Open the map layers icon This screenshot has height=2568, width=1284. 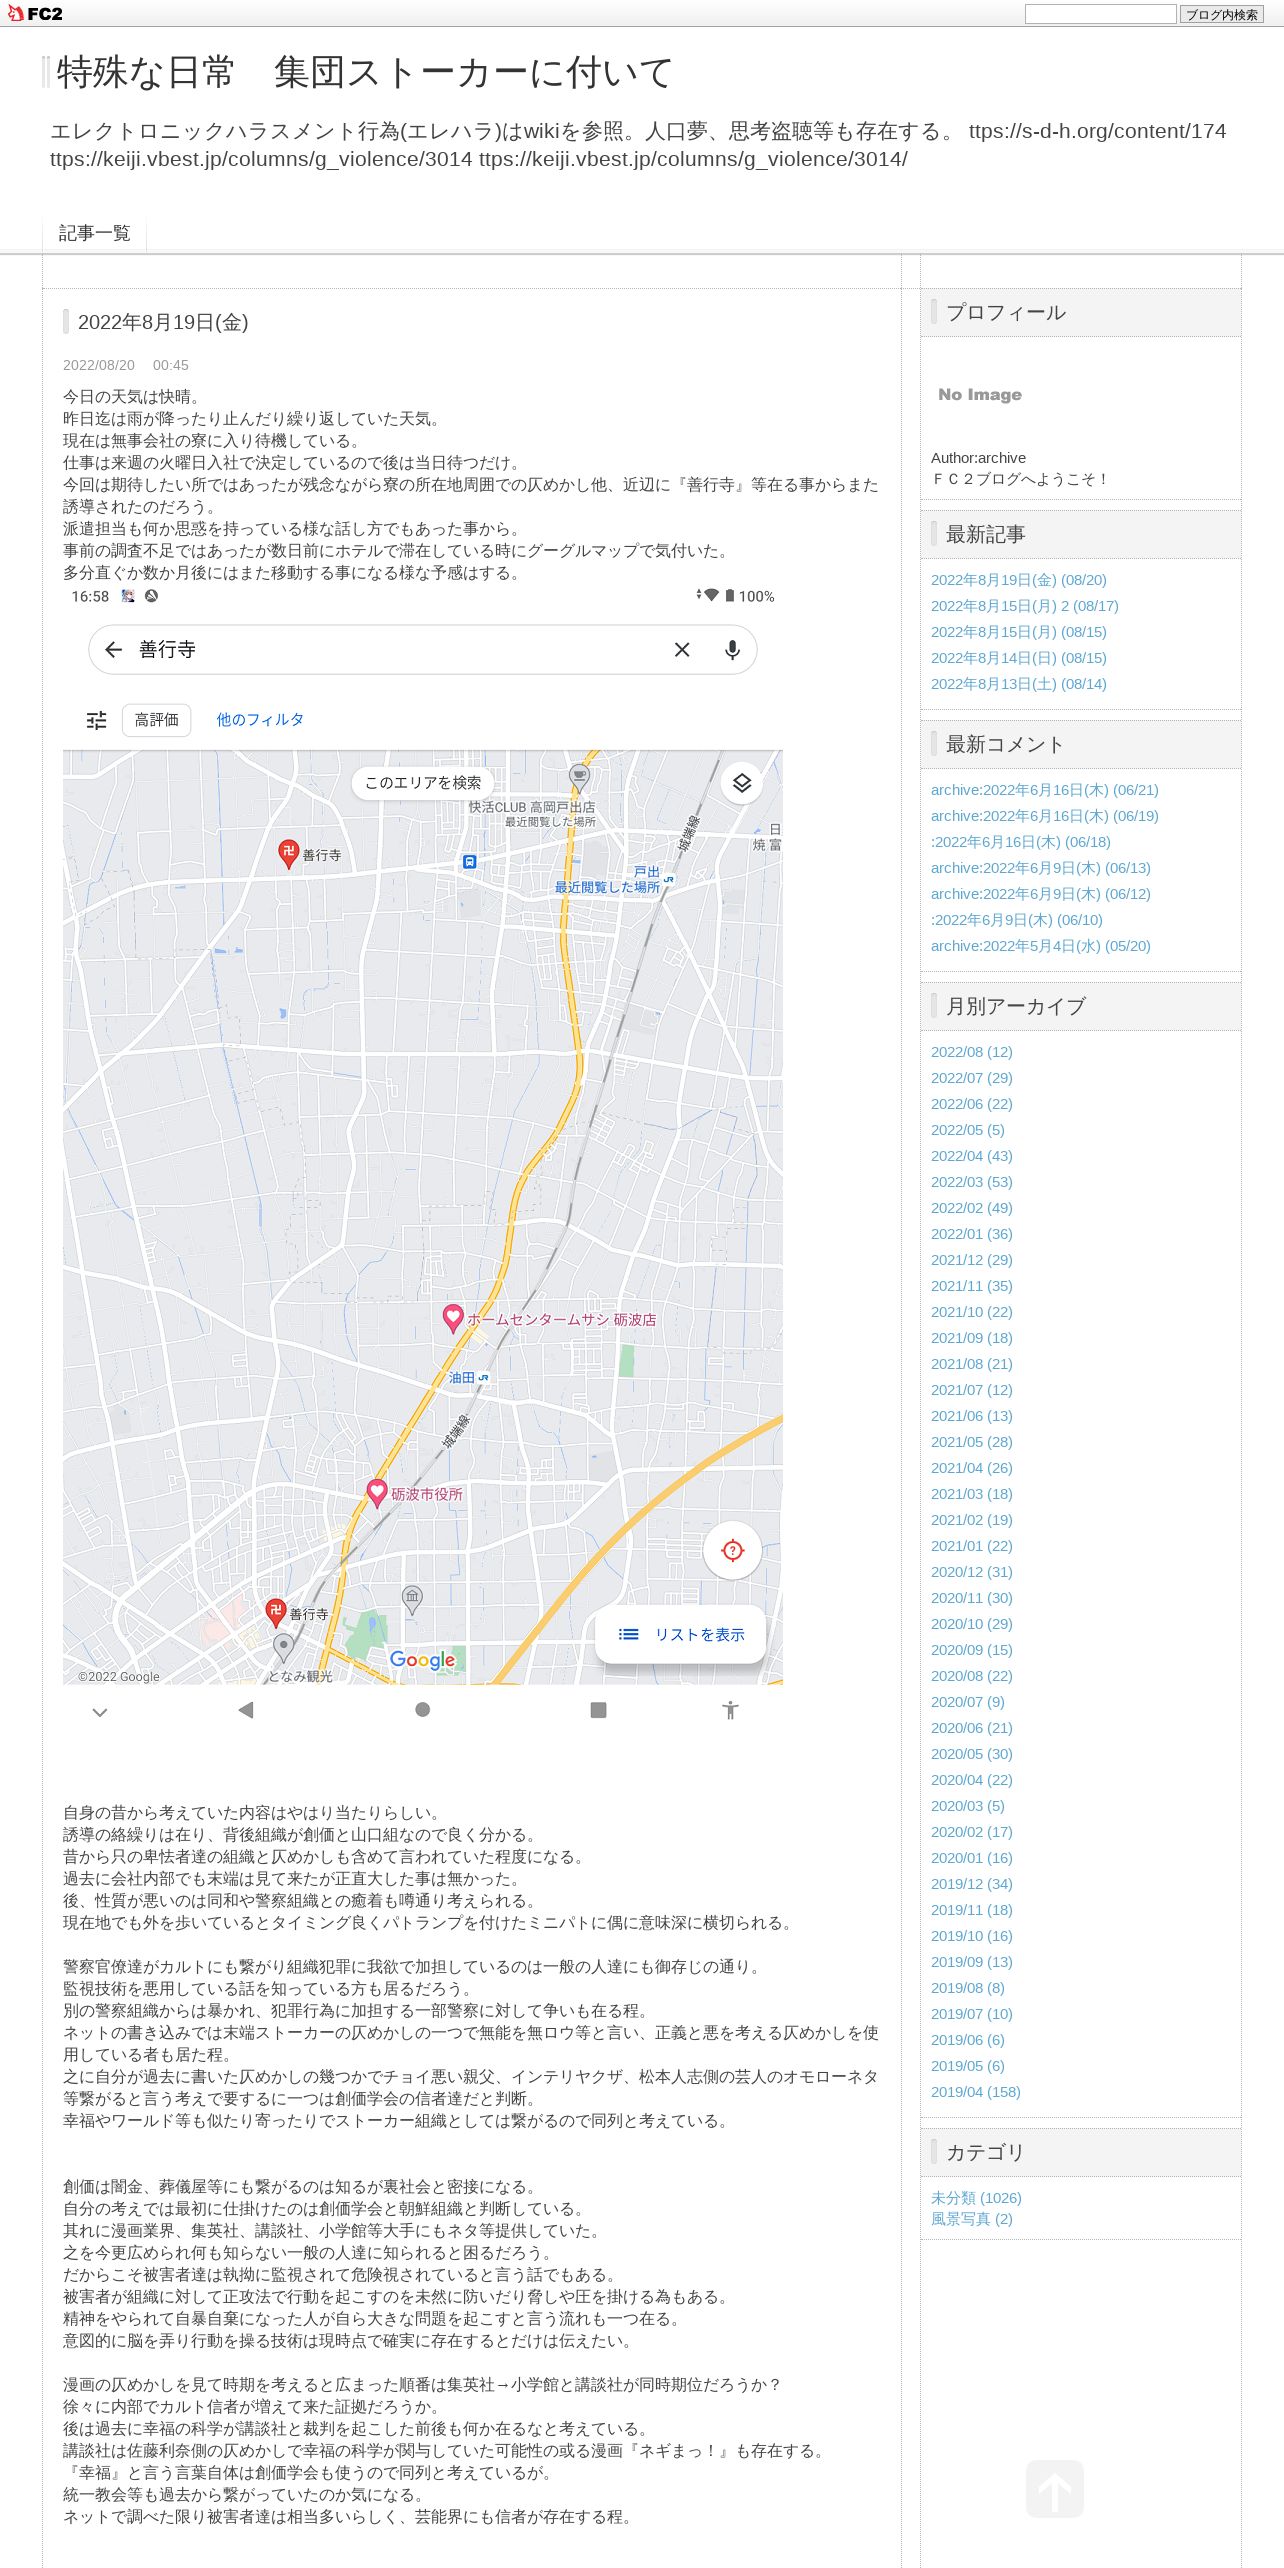pos(742,783)
